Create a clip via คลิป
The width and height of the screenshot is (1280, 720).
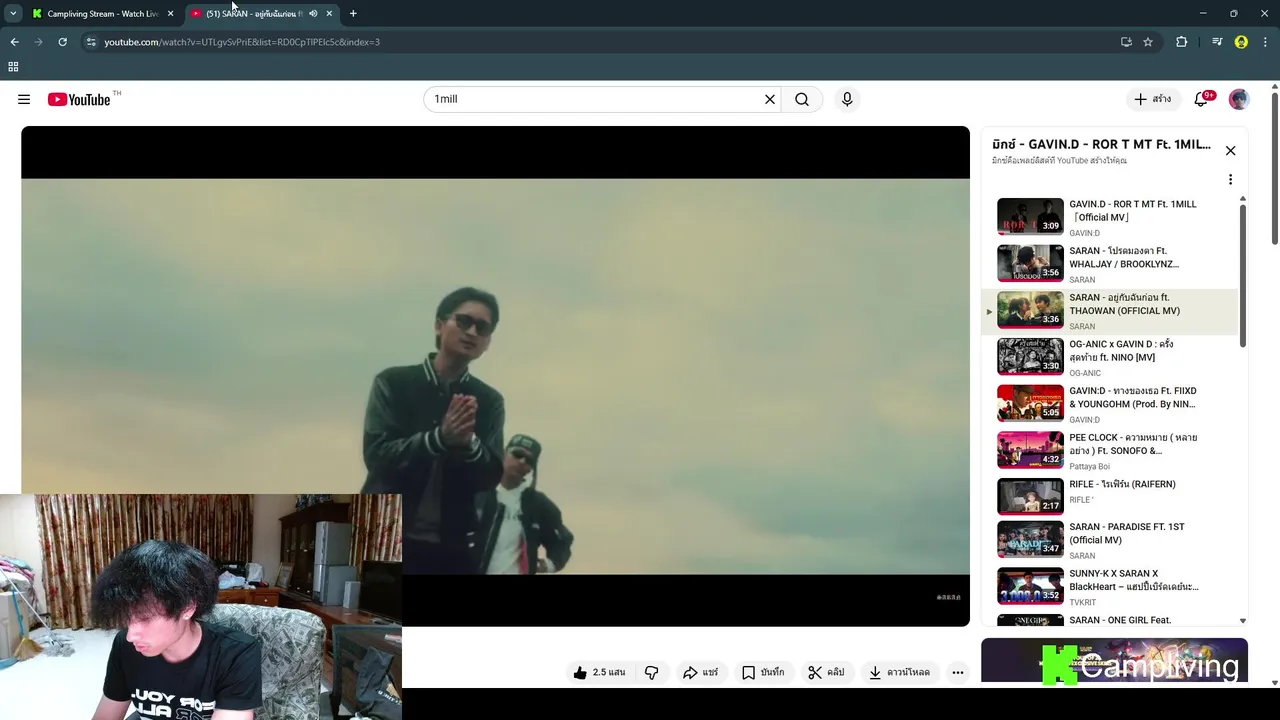(x=826, y=673)
